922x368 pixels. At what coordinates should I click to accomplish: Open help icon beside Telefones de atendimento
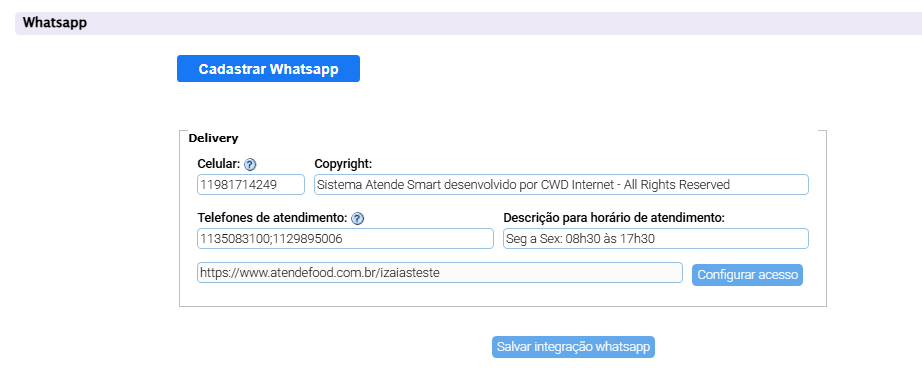pyautogui.click(x=358, y=218)
